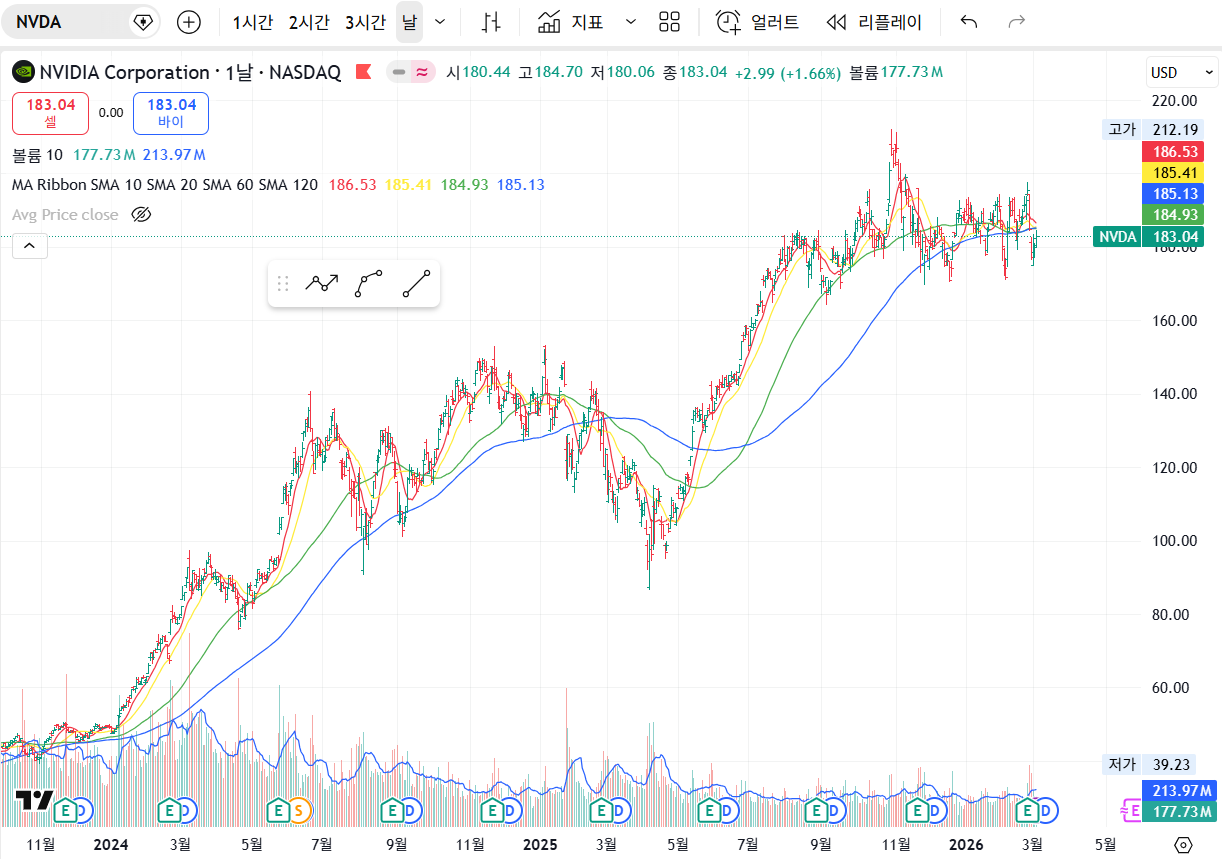Open the bar style chart type menu
The height and width of the screenshot is (859, 1222).
click(x=491, y=22)
